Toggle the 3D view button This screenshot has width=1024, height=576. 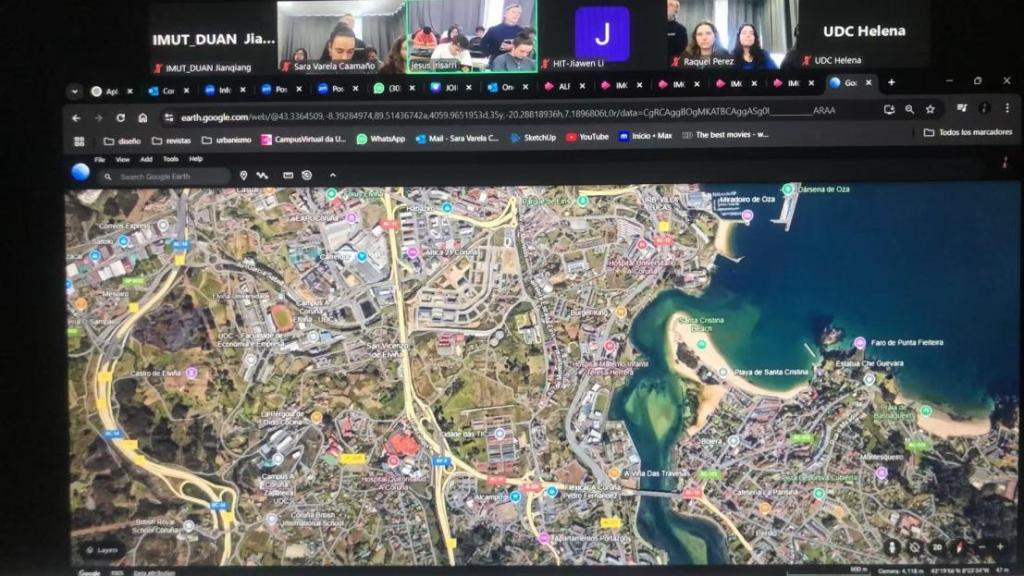pos(936,547)
